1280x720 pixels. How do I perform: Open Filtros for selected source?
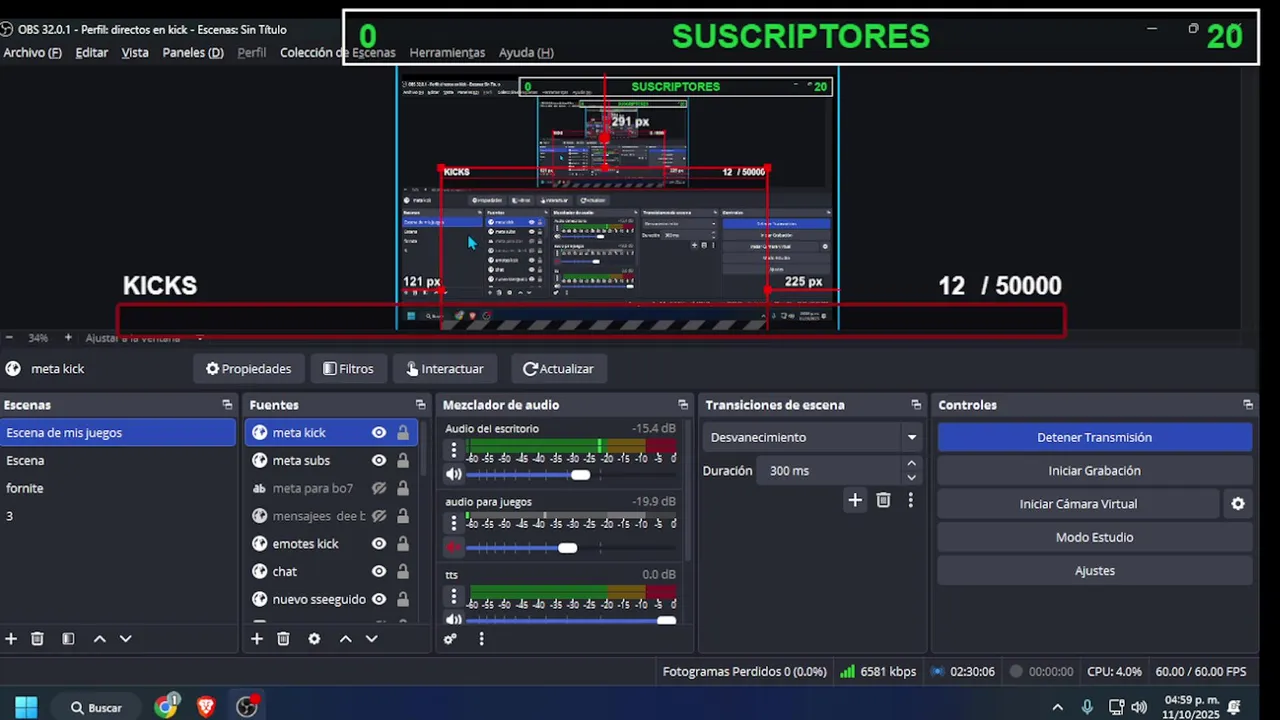[x=348, y=369]
